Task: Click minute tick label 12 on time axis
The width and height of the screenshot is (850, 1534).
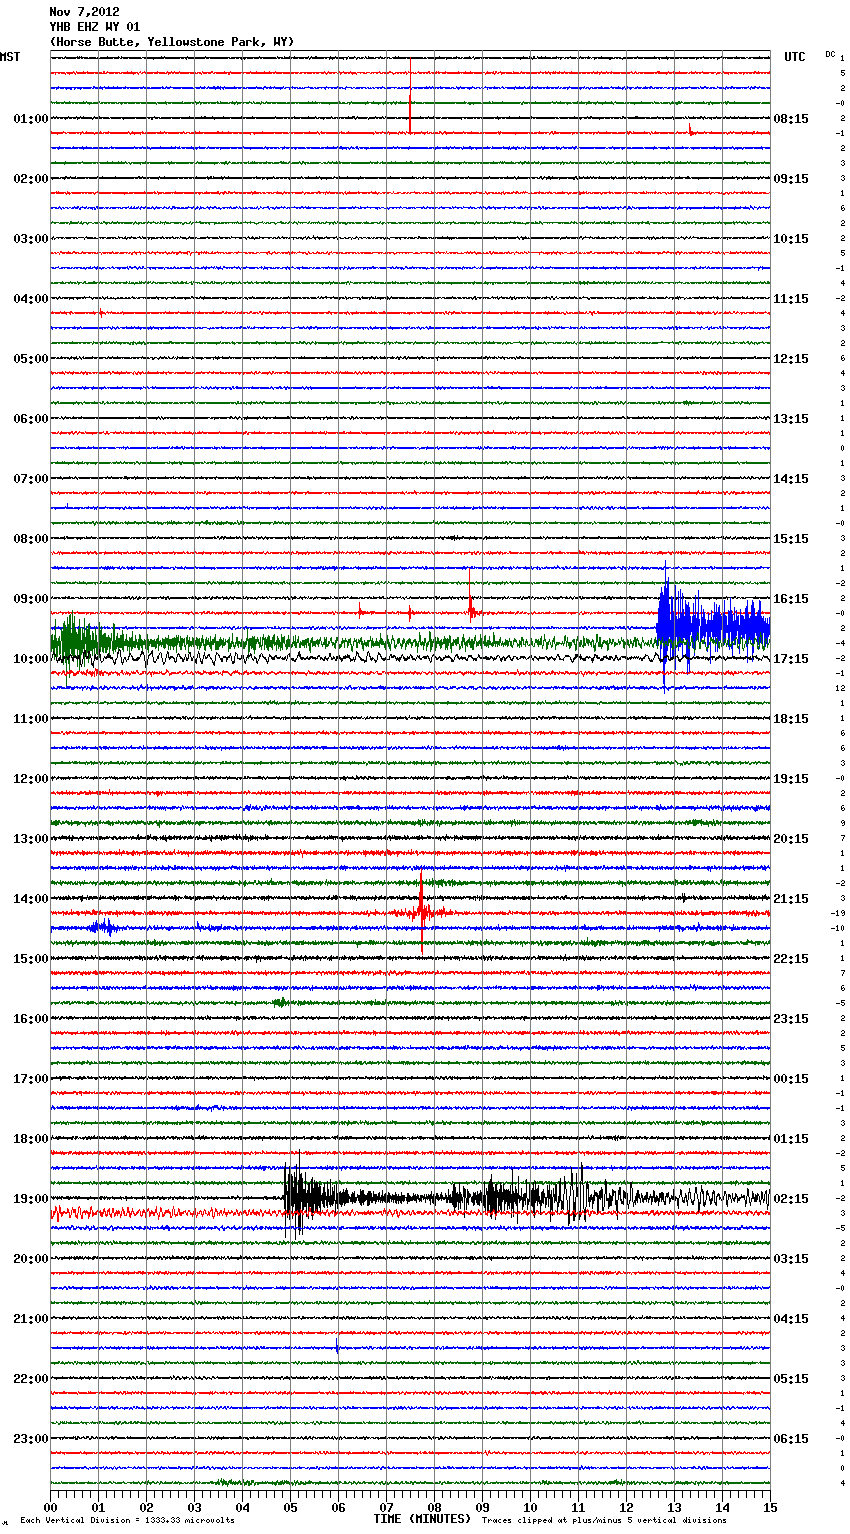Action: [x=626, y=1508]
